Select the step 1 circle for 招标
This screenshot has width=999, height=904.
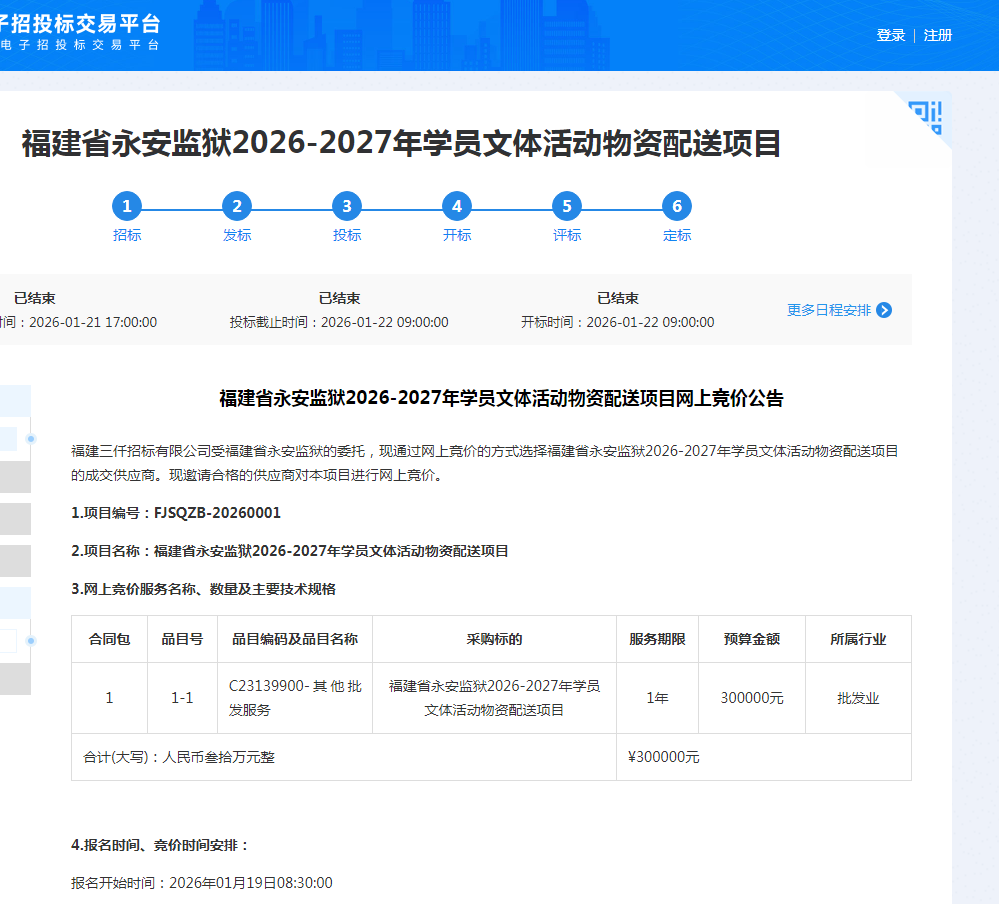(127, 207)
